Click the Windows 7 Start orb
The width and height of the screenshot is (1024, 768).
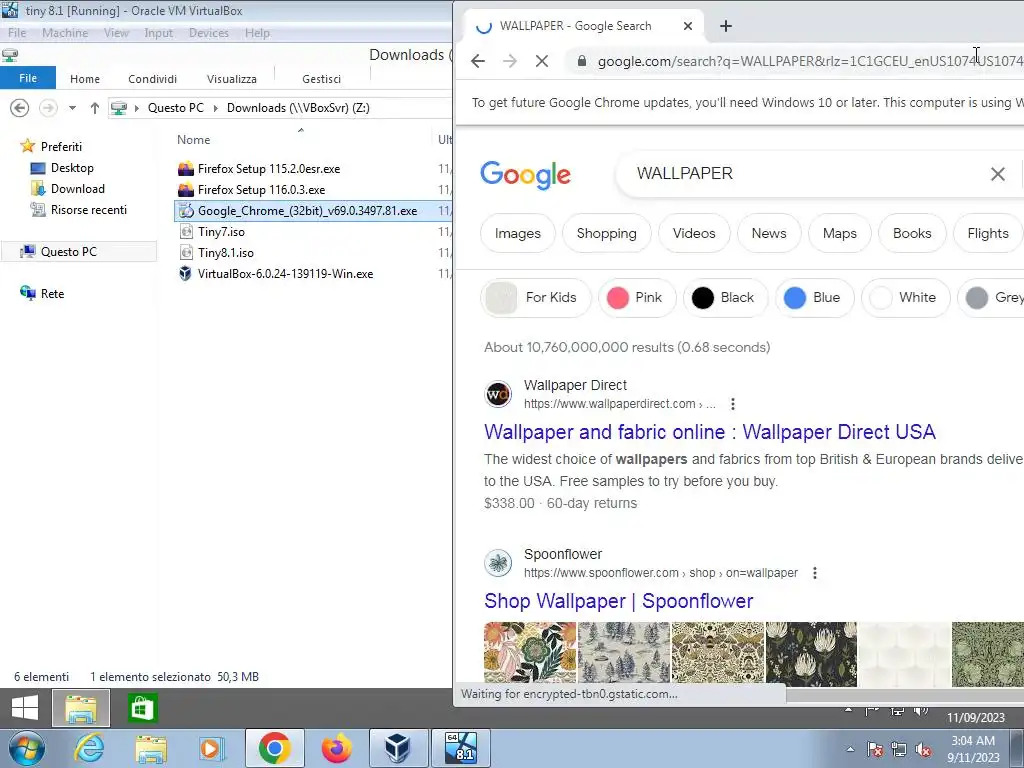[26, 748]
